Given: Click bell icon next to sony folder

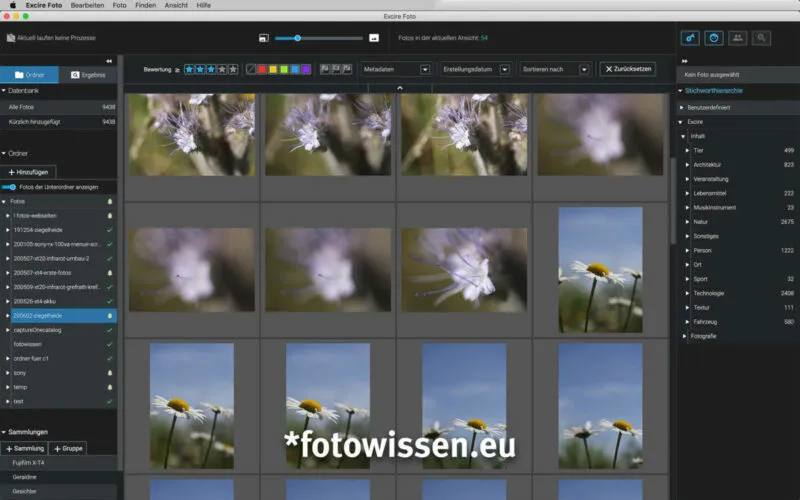Looking at the screenshot, I should 109,373.
